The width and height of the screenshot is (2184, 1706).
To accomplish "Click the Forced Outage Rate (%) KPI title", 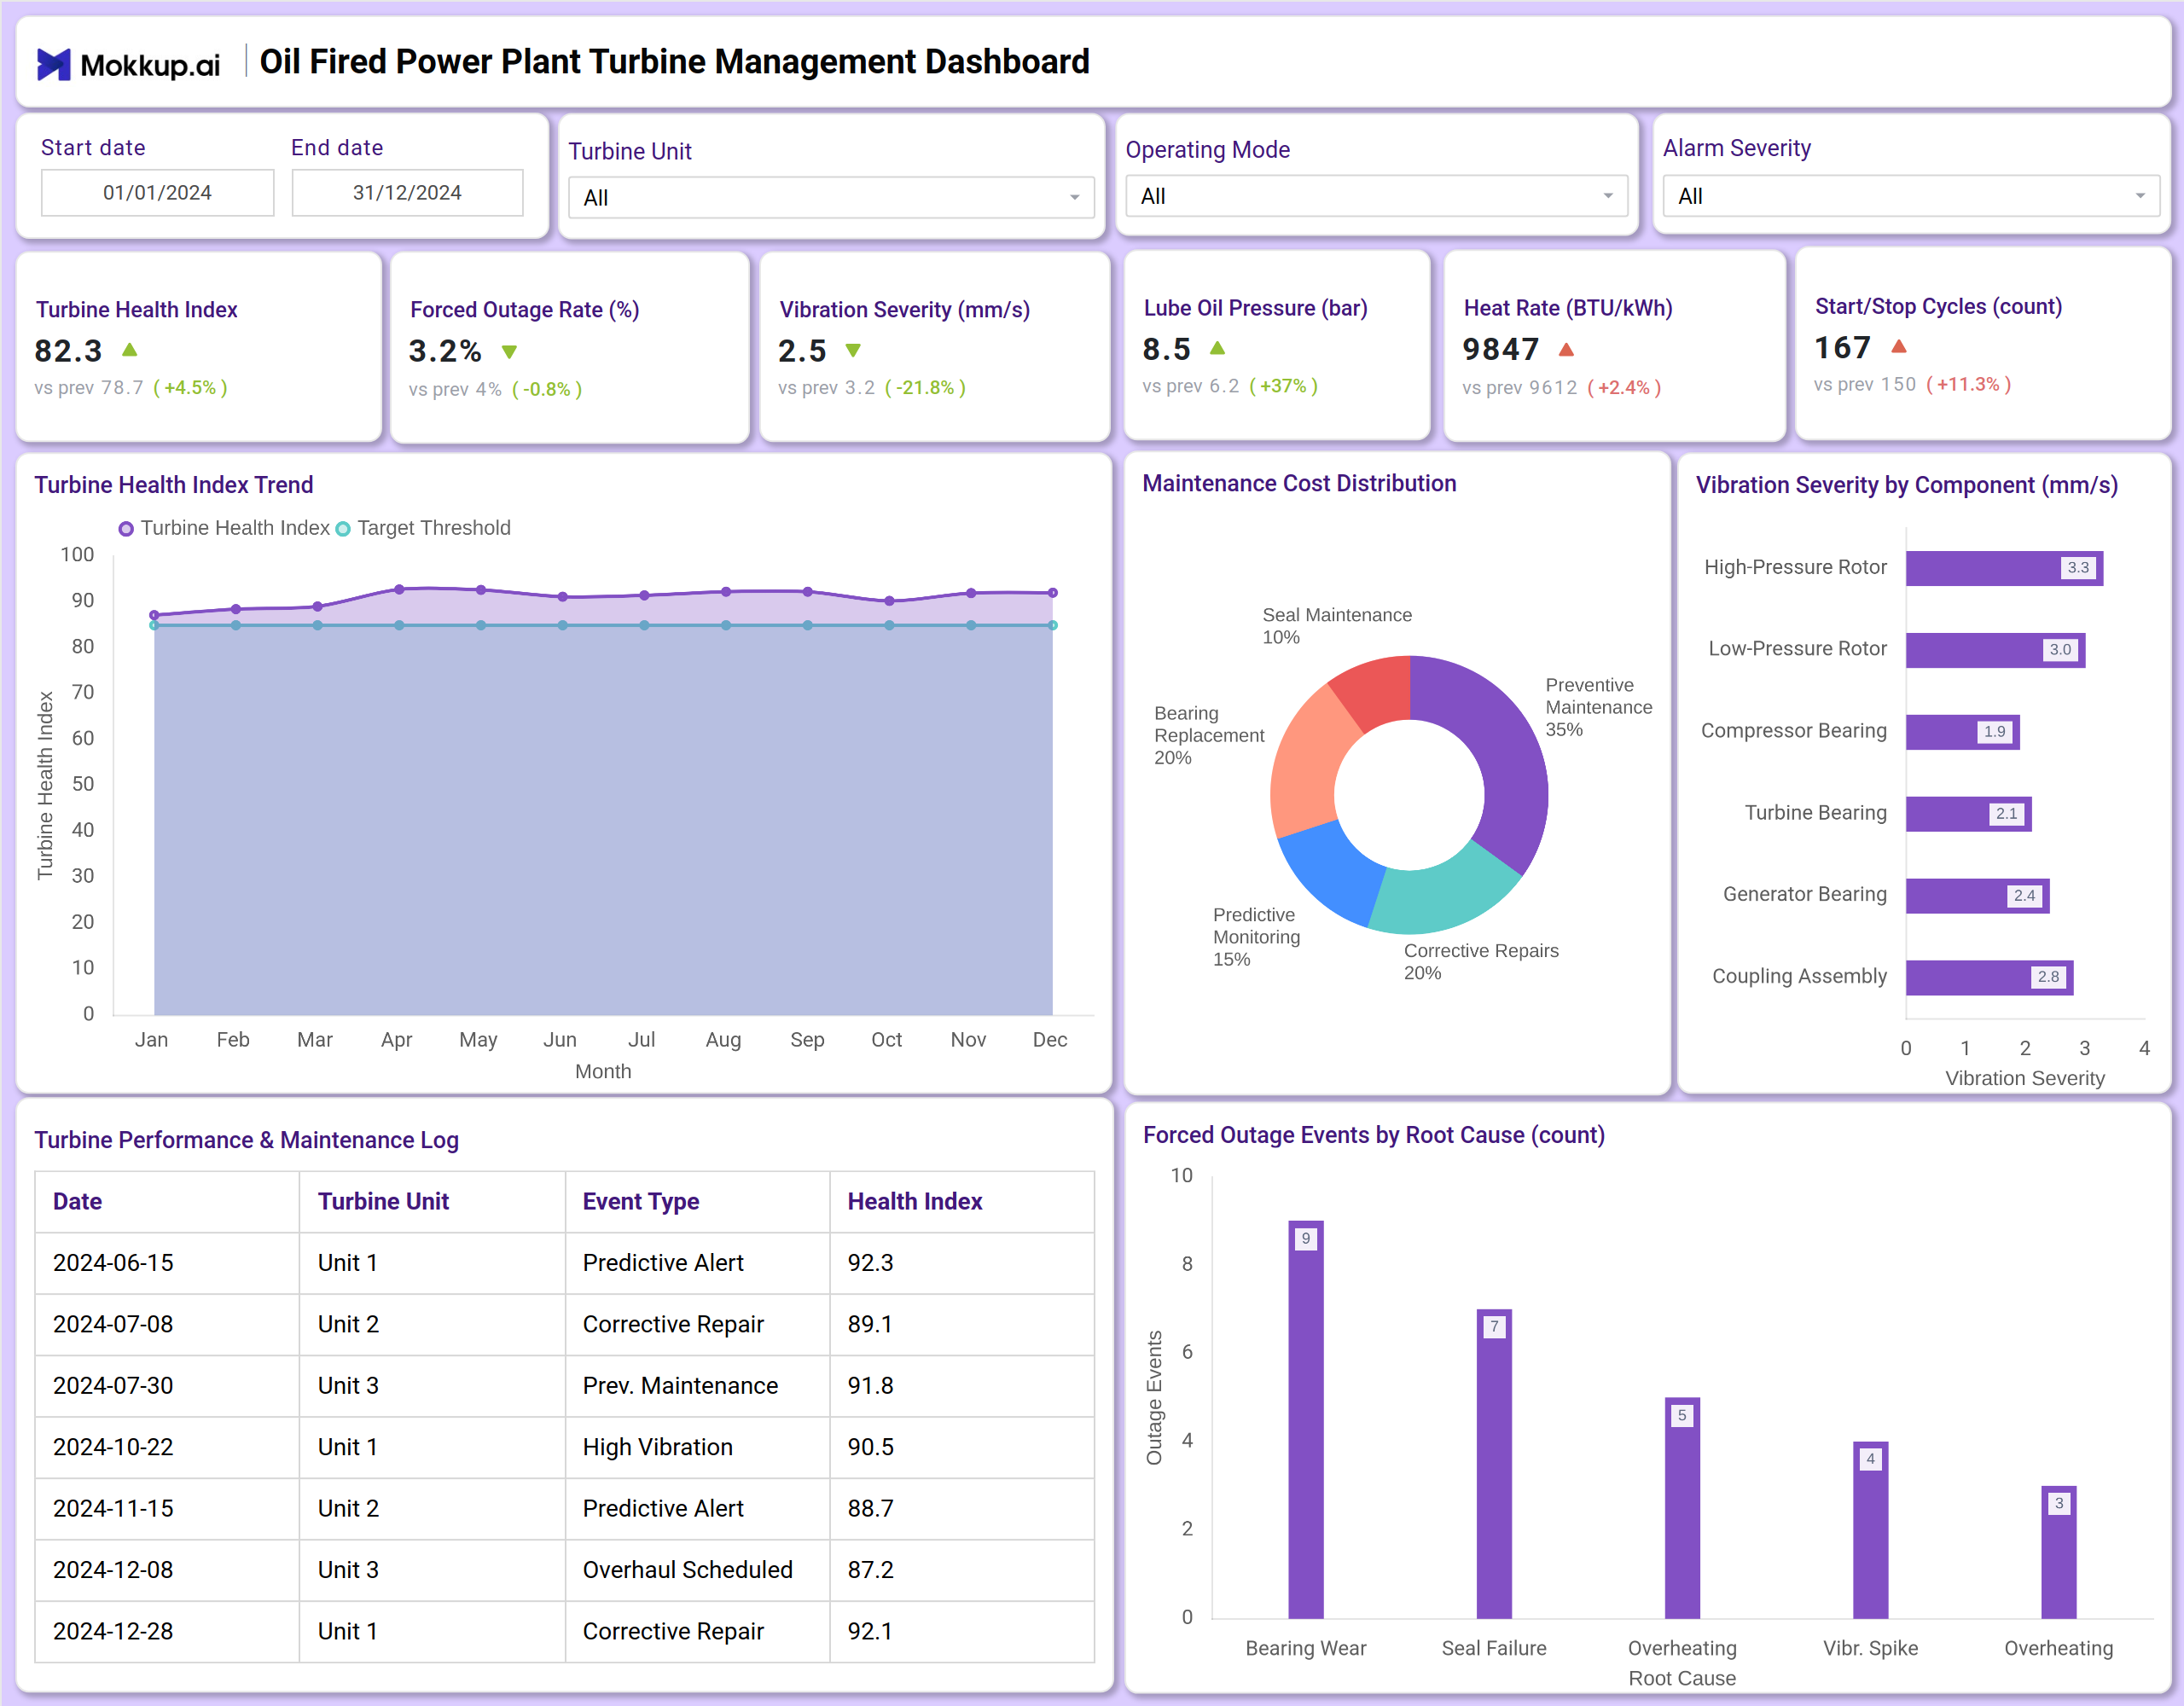I will click(524, 310).
